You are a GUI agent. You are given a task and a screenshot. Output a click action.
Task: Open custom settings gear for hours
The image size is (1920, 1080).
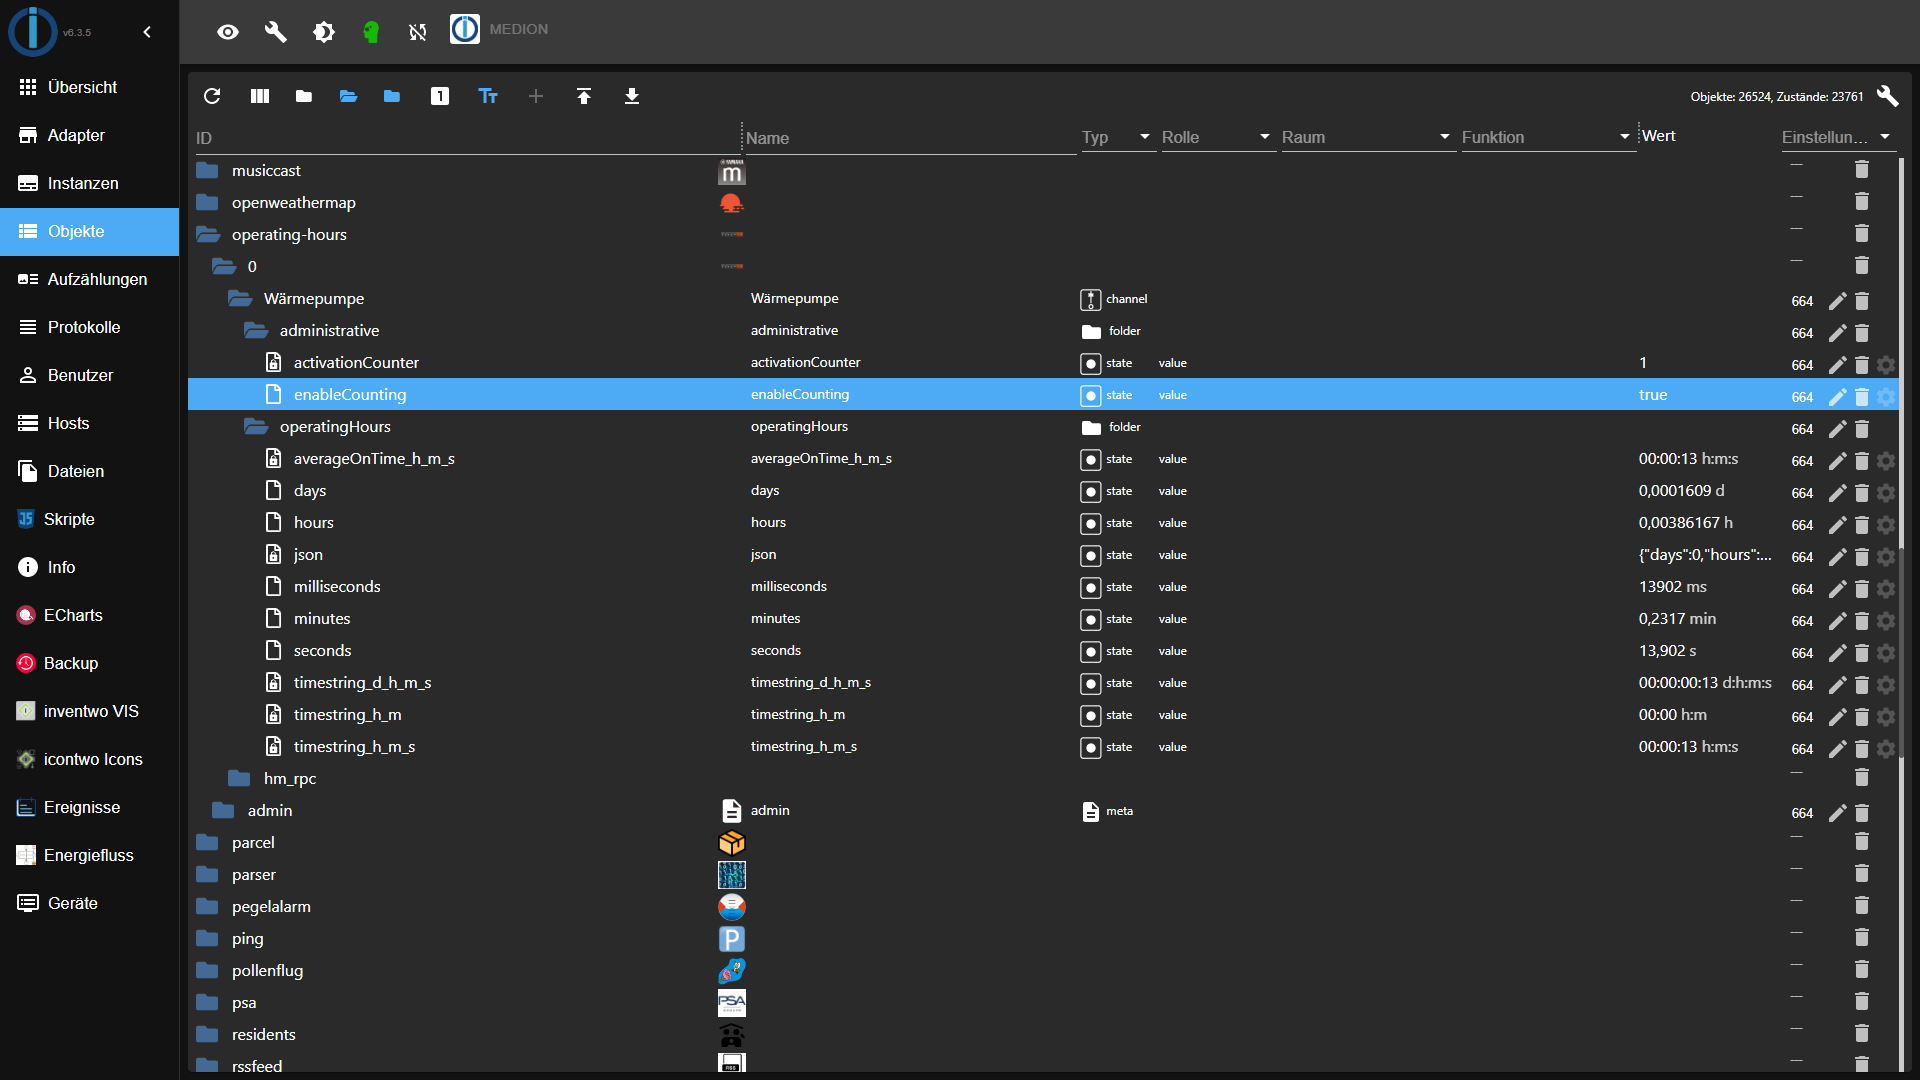pyautogui.click(x=1886, y=525)
